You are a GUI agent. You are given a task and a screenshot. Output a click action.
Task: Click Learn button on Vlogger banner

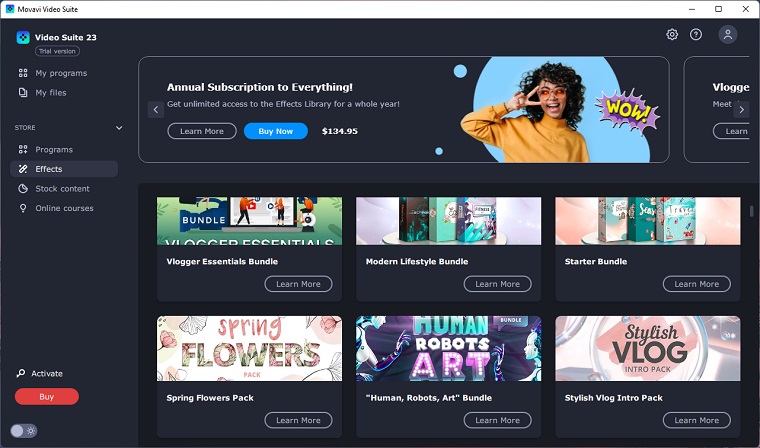click(x=731, y=131)
